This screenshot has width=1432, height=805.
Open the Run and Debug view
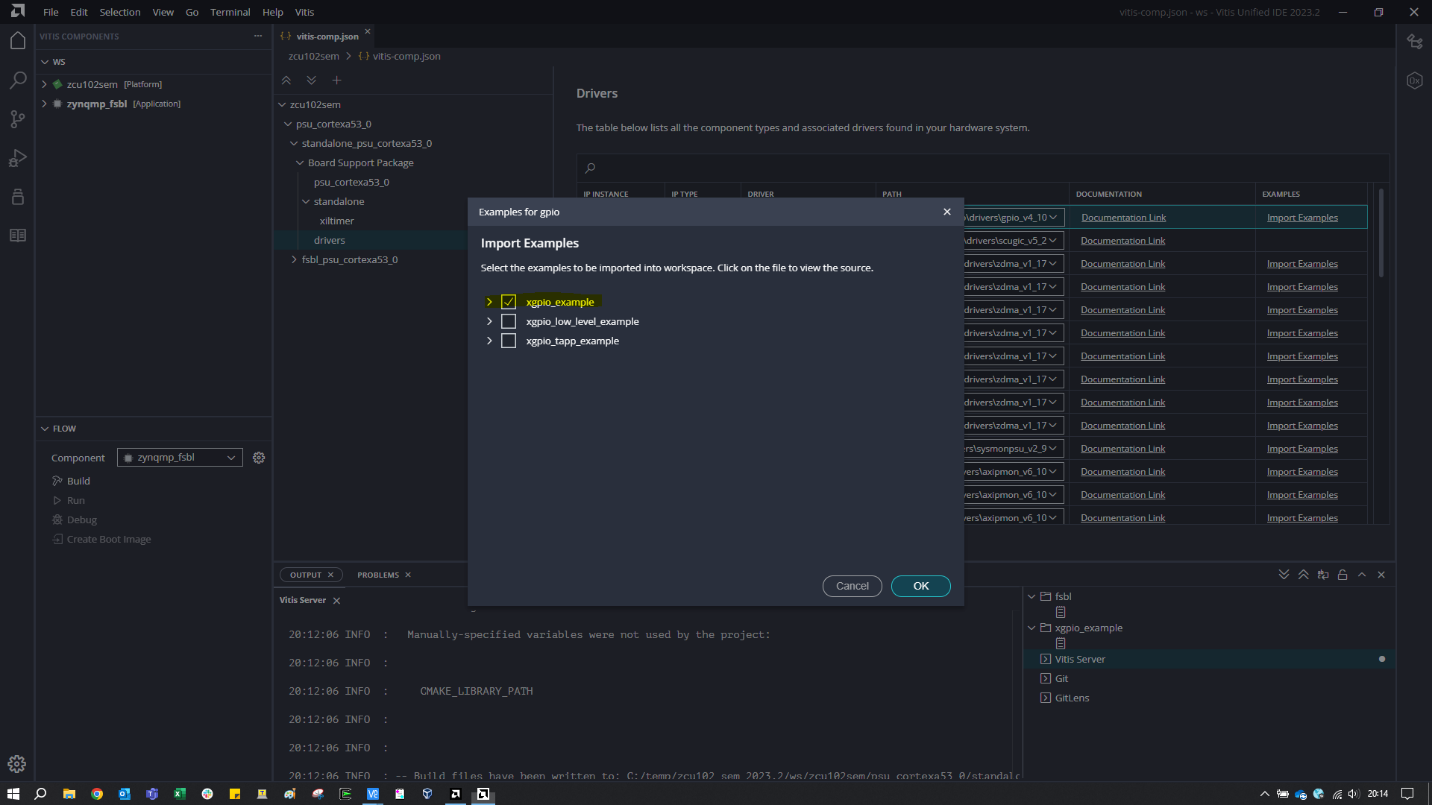pyautogui.click(x=17, y=158)
